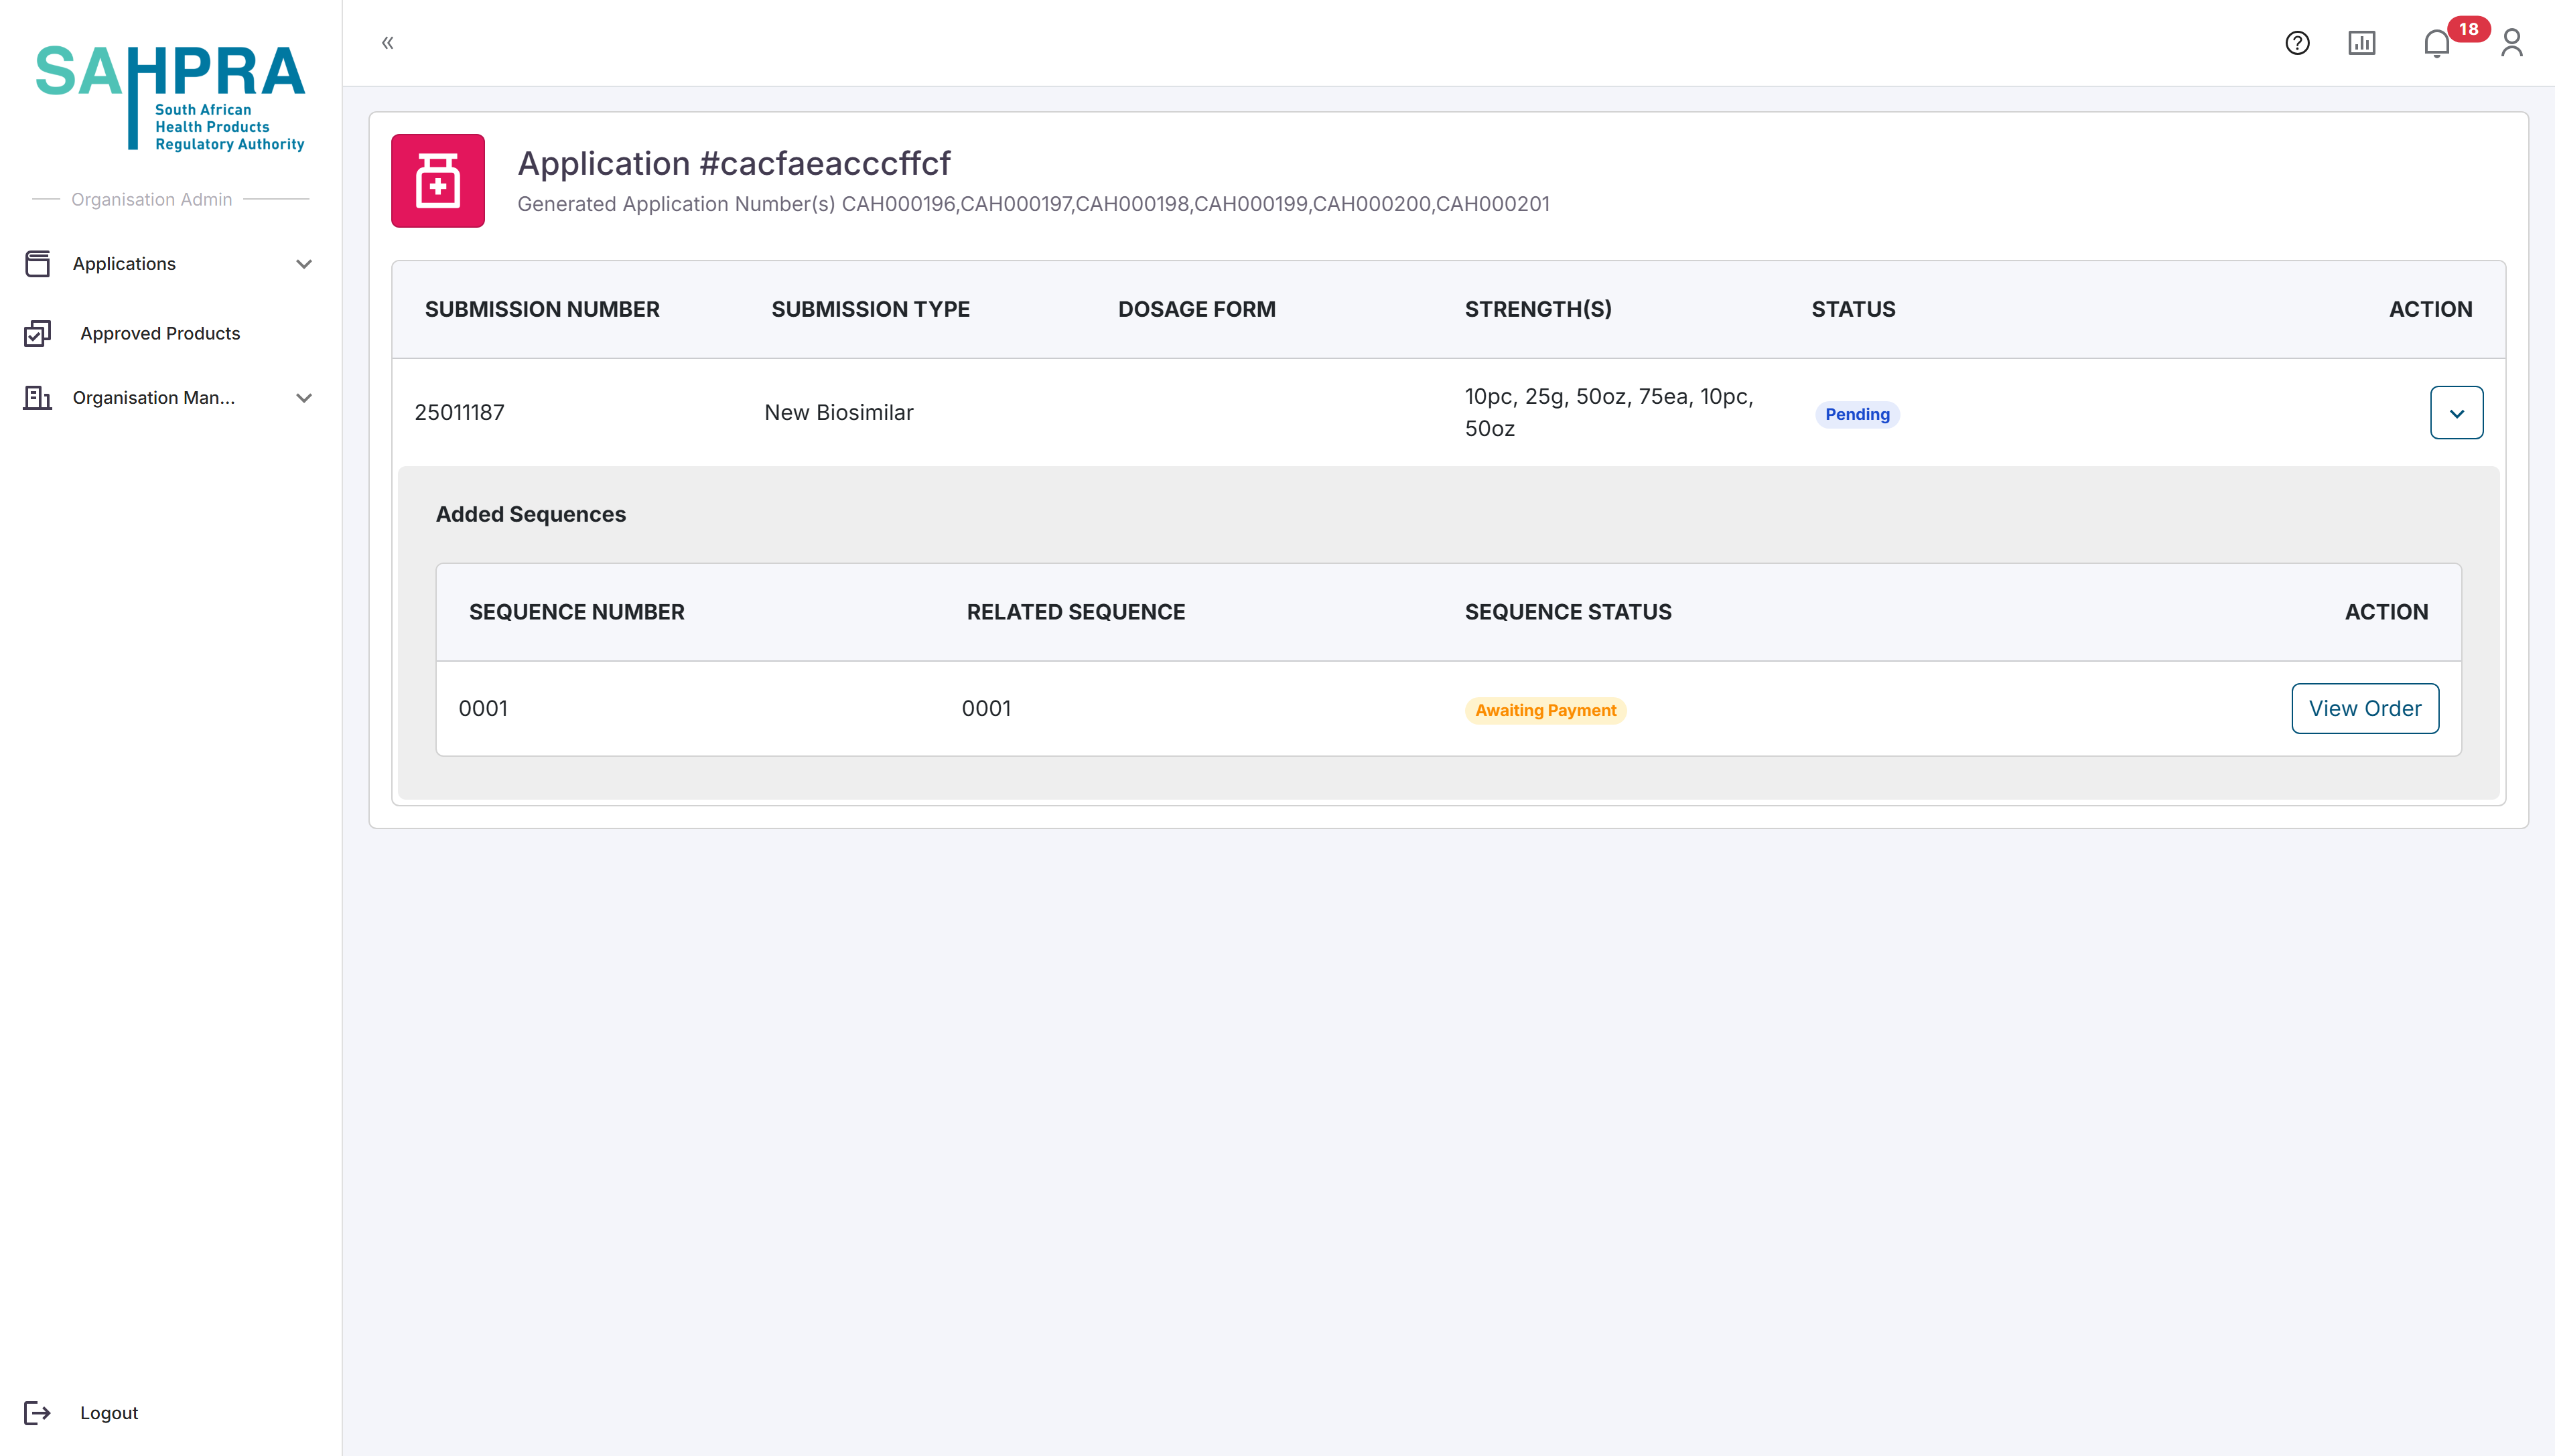Click the SUBMISSION NUMBER column header
Image resolution: width=2555 pixels, height=1456 pixels.
pyautogui.click(x=542, y=310)
